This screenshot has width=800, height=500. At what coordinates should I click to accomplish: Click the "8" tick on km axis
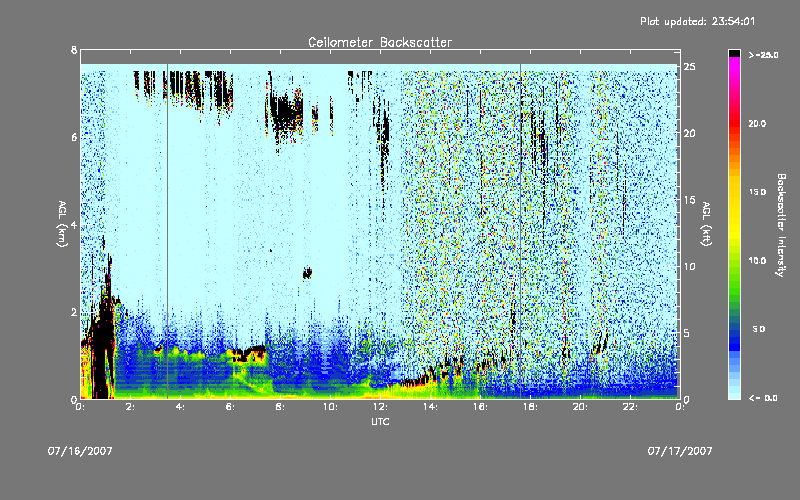pyautogui.click(x=74, y=50)
